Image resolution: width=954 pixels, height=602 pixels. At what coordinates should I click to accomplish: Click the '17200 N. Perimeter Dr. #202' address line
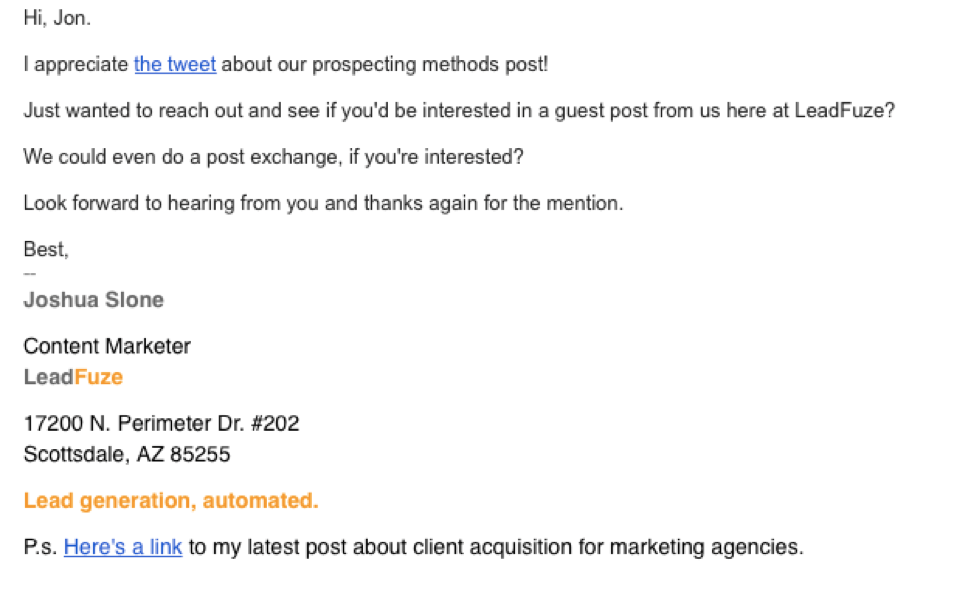[x=161, y=423]
